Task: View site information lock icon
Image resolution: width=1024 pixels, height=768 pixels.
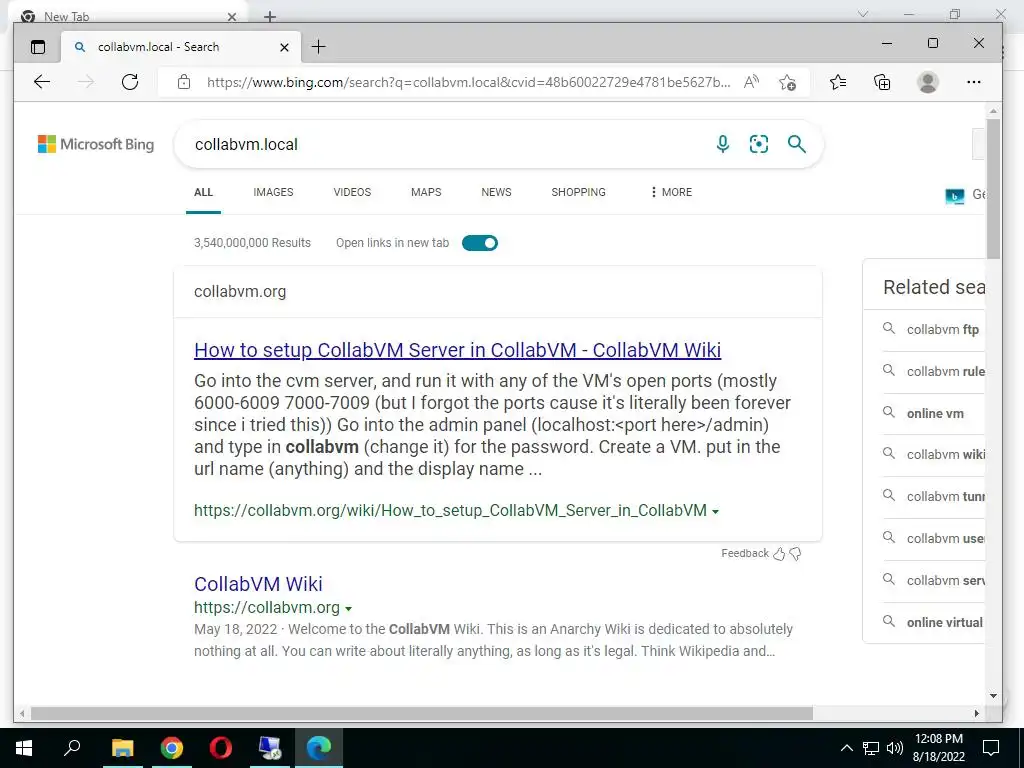Action: pyautogui.click(x=184, y=82)
